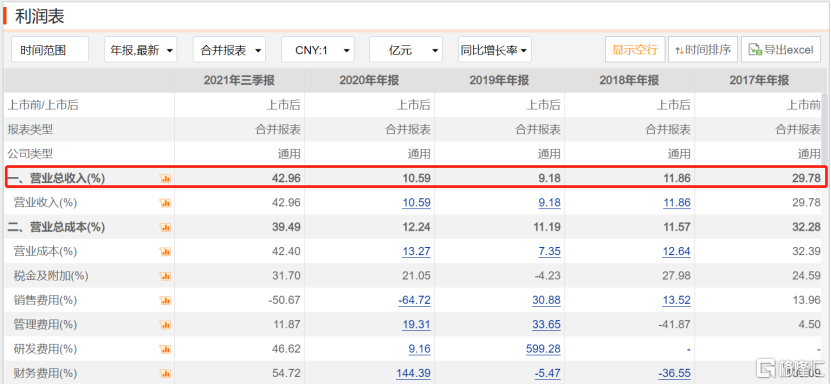Open chart icon for 税金及附加 row
Viewport: 831px width, 385px height.
click(165, 276)
